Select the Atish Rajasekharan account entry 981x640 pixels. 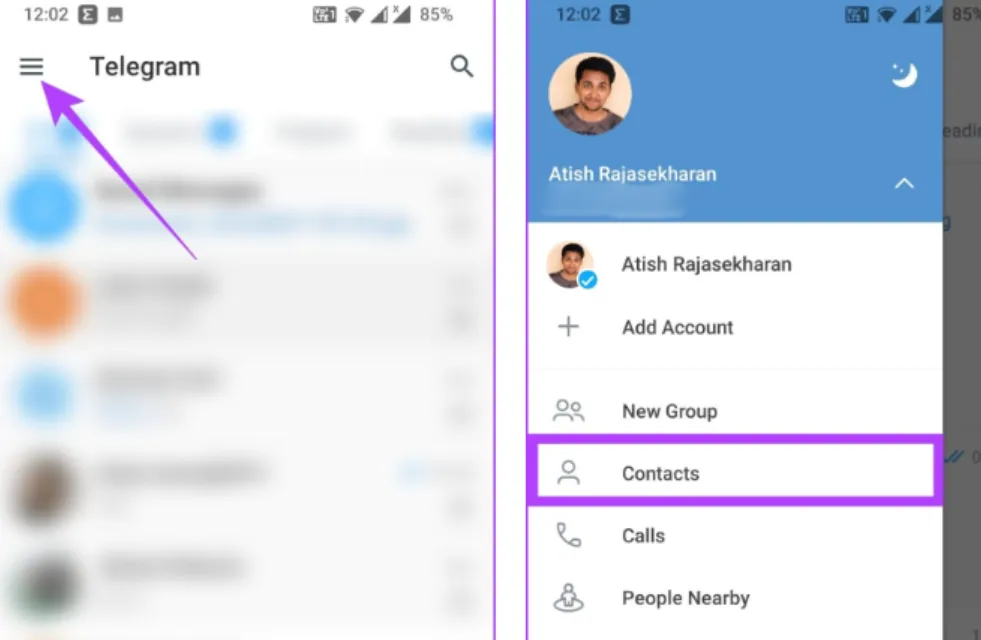click(x=735, y=265)
